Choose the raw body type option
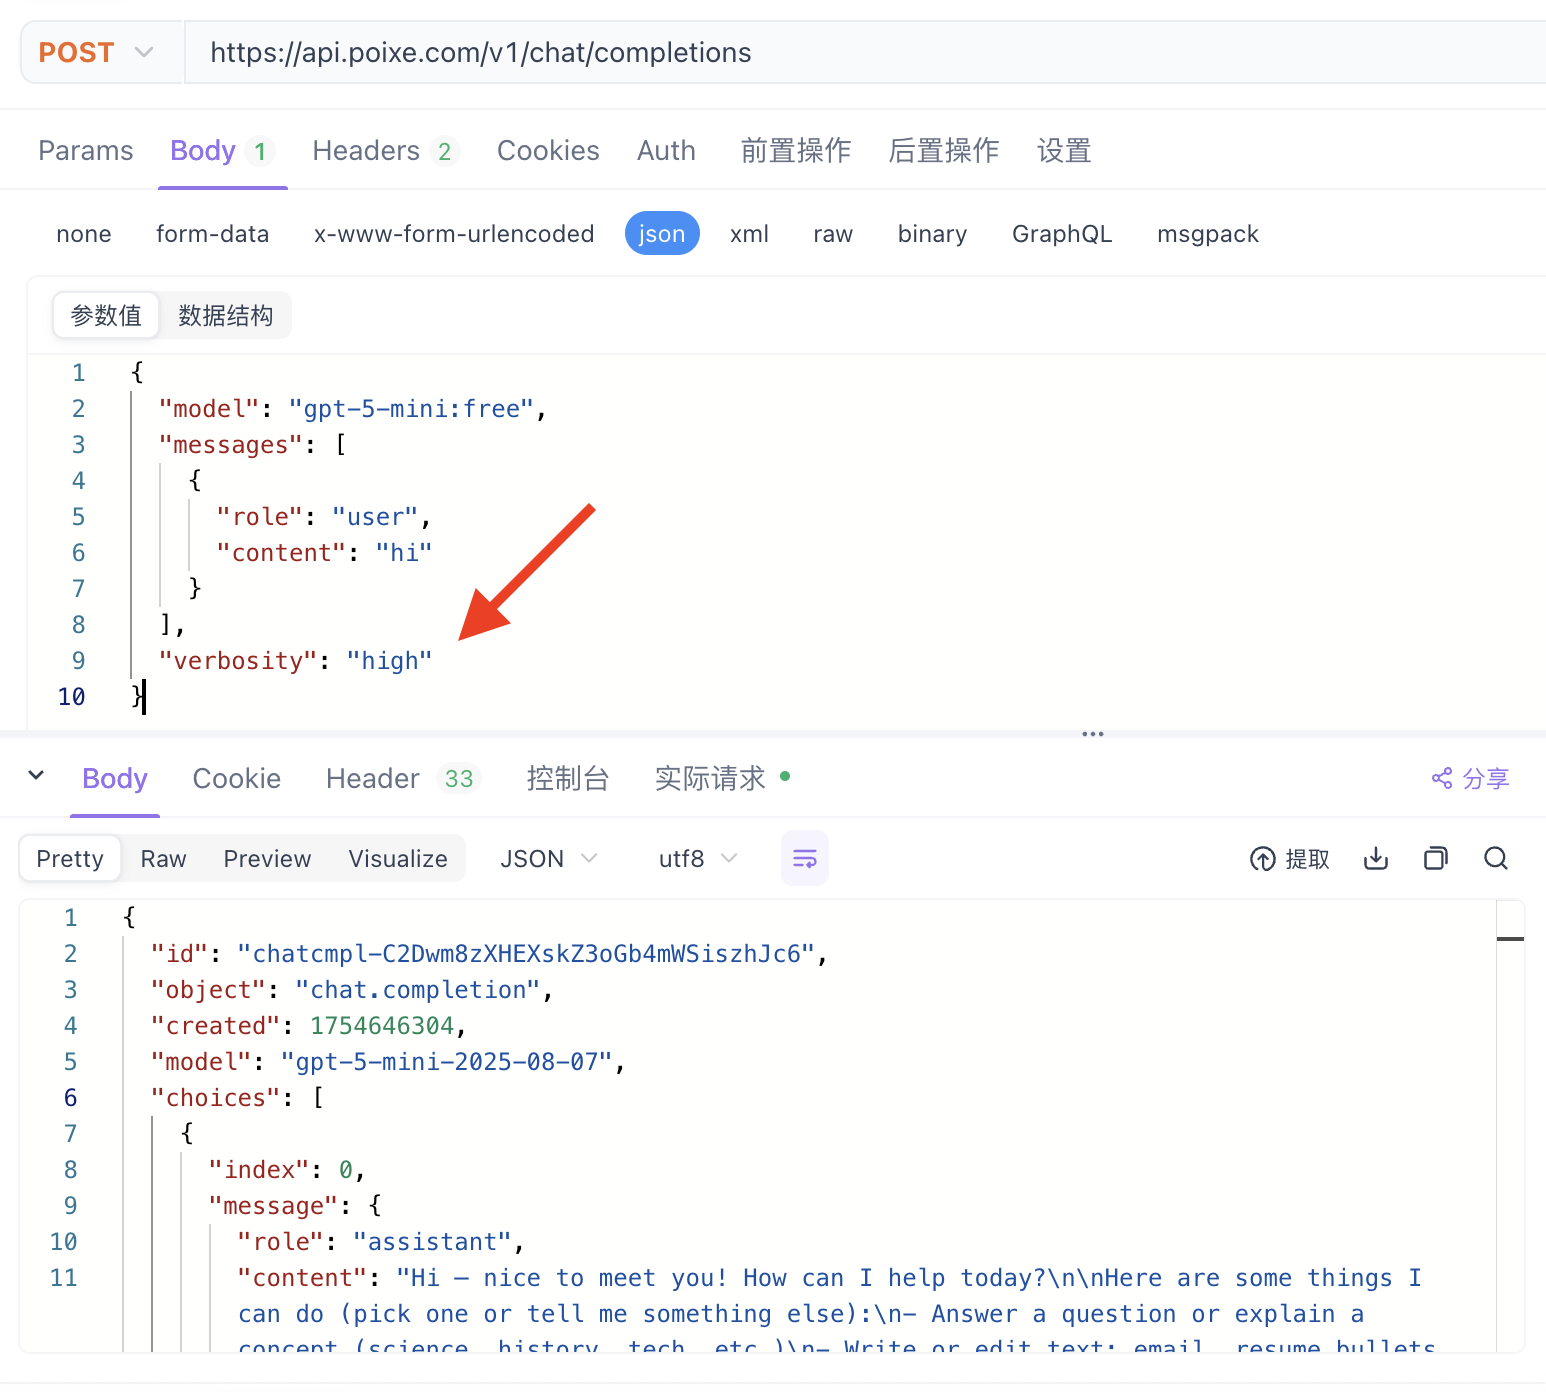This screenshot has height=1392, width=1546. pos(832,234)
